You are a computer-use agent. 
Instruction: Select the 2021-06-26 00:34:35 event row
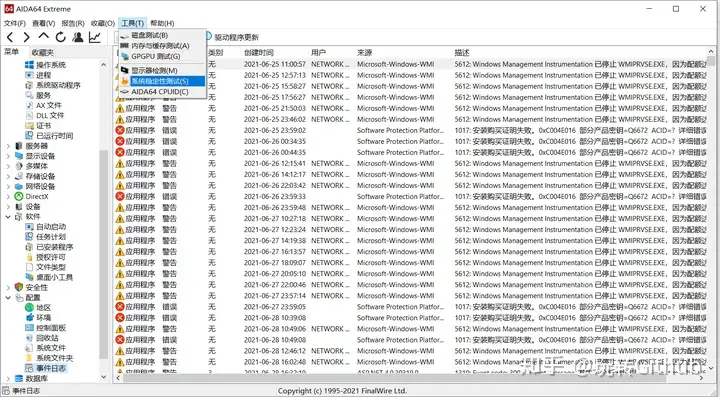pyautogui.click(x=411, y=141)
